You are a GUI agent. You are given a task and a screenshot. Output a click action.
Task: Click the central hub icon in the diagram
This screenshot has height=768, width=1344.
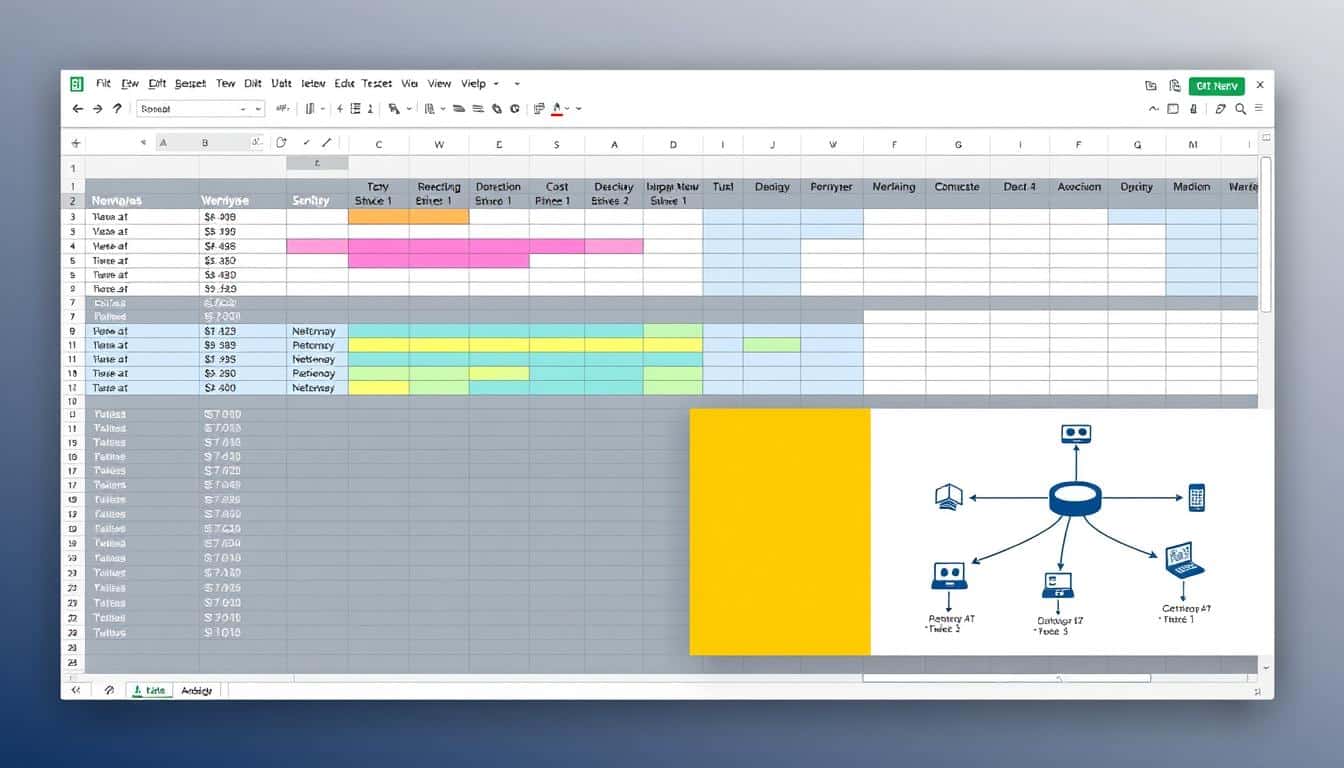(x=1075, y=498)
